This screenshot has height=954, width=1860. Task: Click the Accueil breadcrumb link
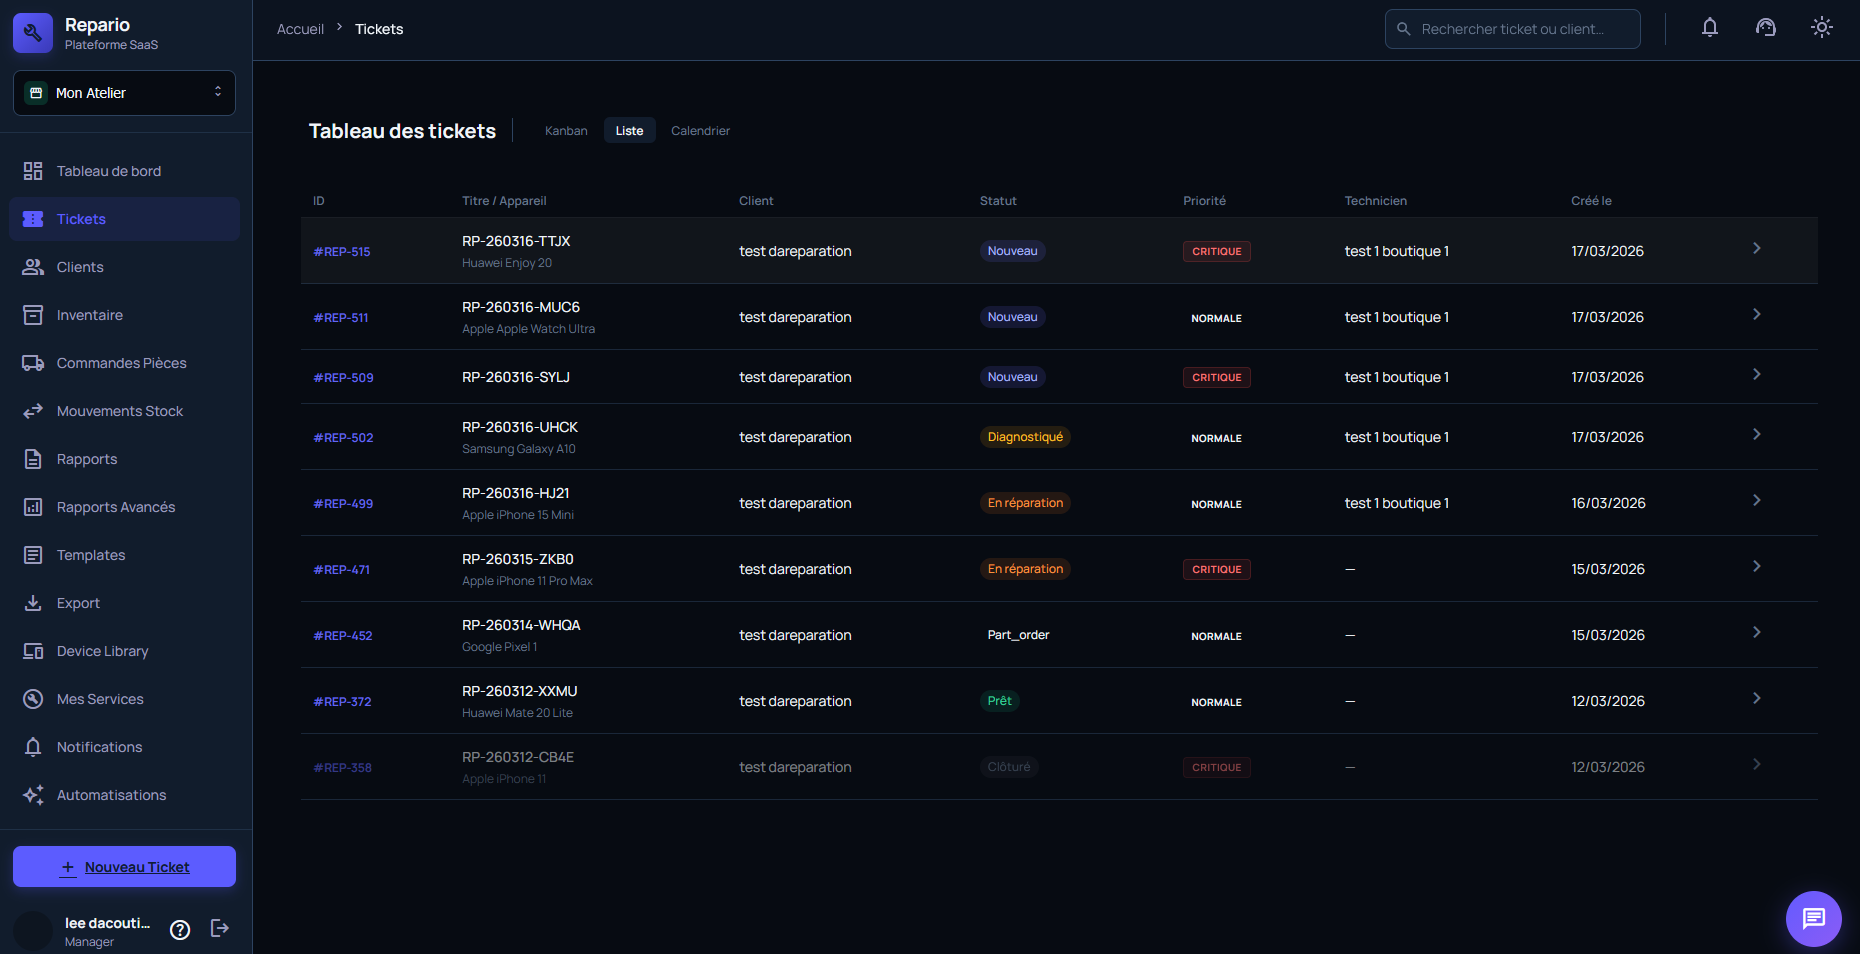pos(300,29)
